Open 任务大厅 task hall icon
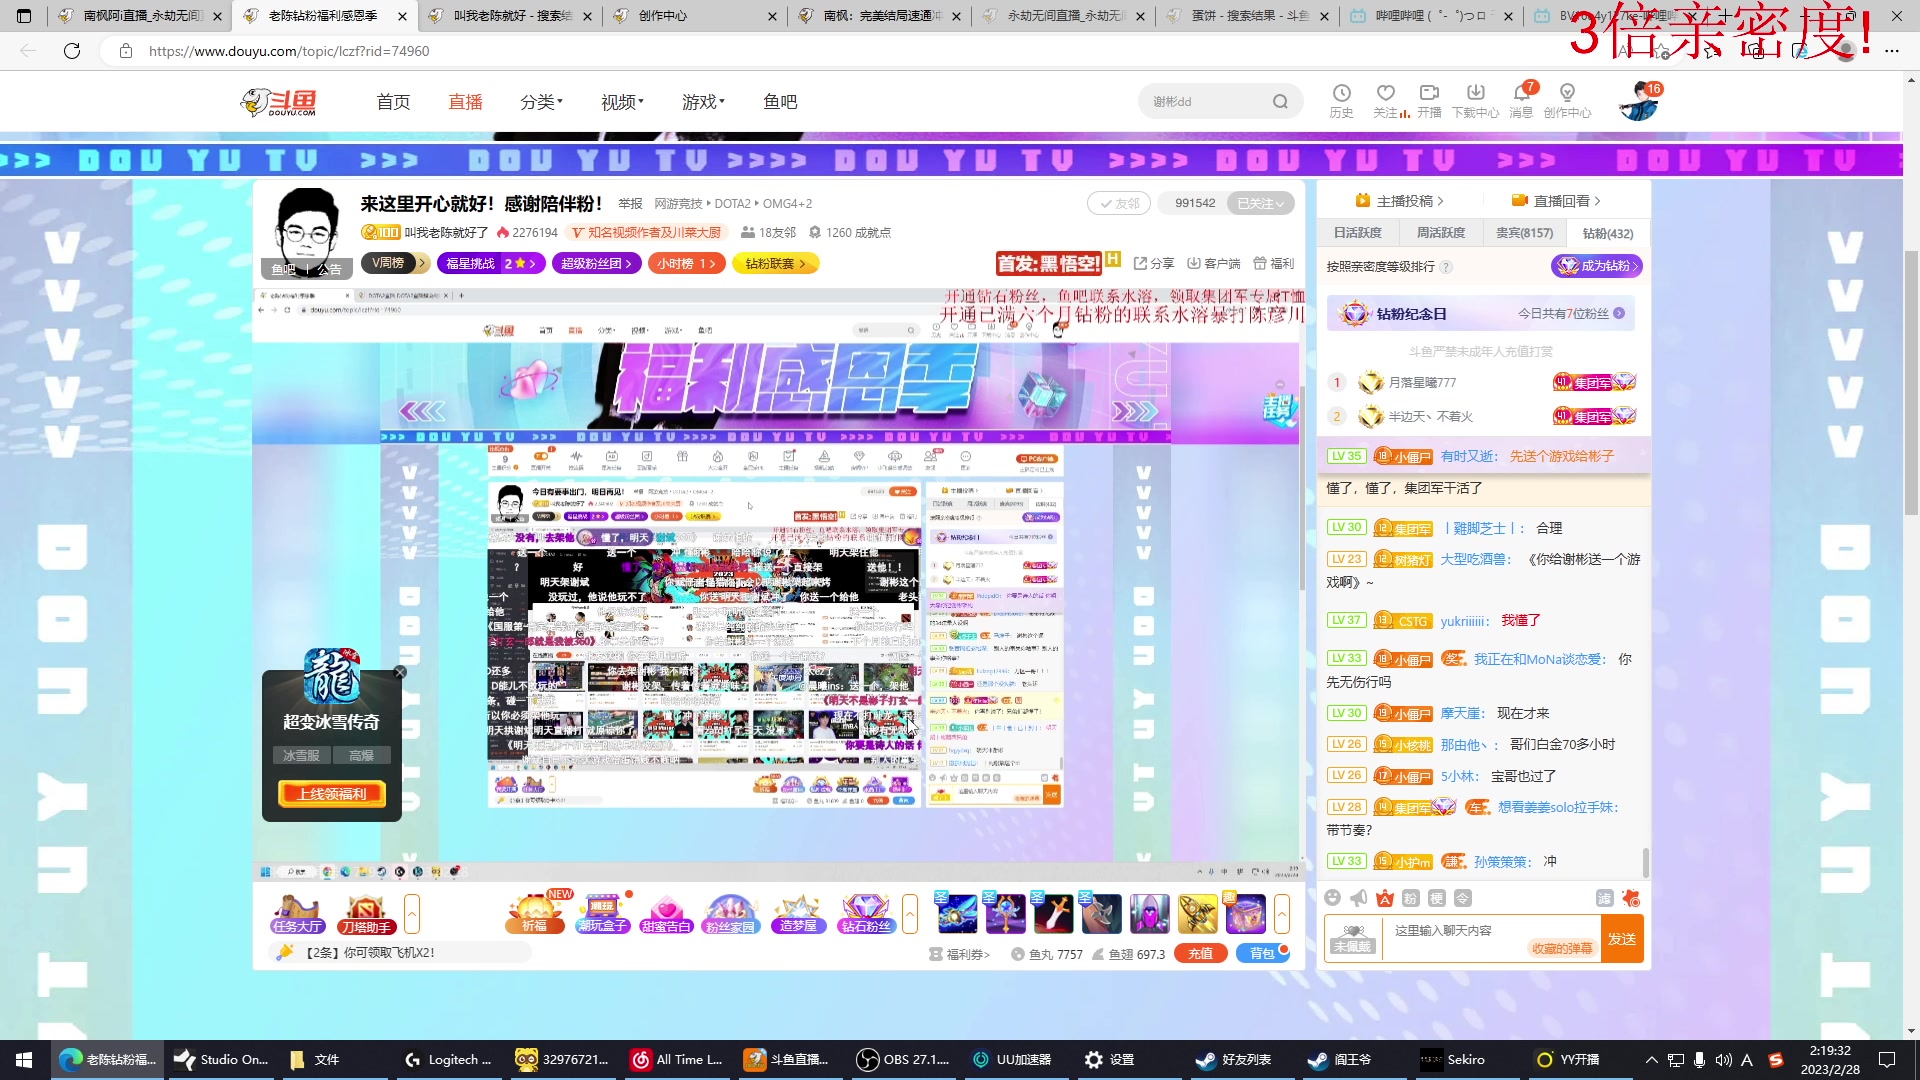1920x1080 pixels. tap(296, 914)
